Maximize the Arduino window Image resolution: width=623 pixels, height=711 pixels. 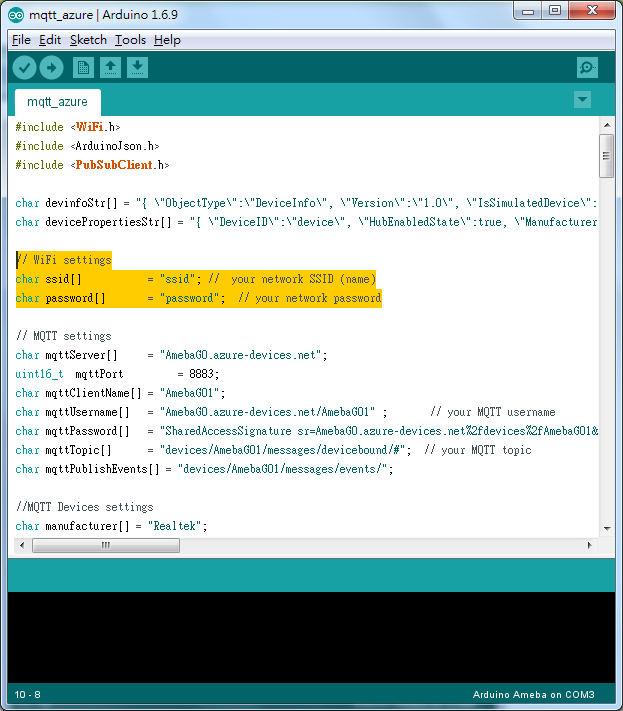tap(555, 11)
